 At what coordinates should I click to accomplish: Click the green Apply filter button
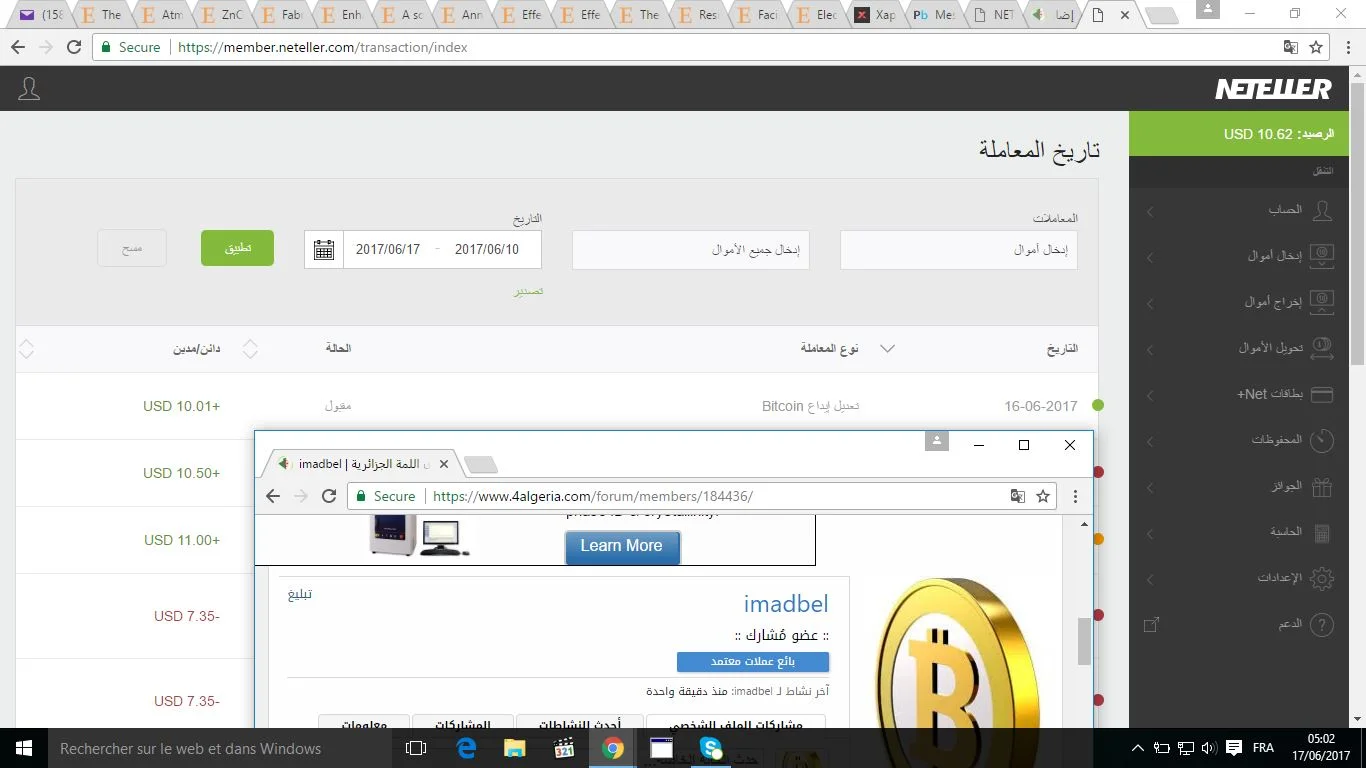tap(237, 248)
